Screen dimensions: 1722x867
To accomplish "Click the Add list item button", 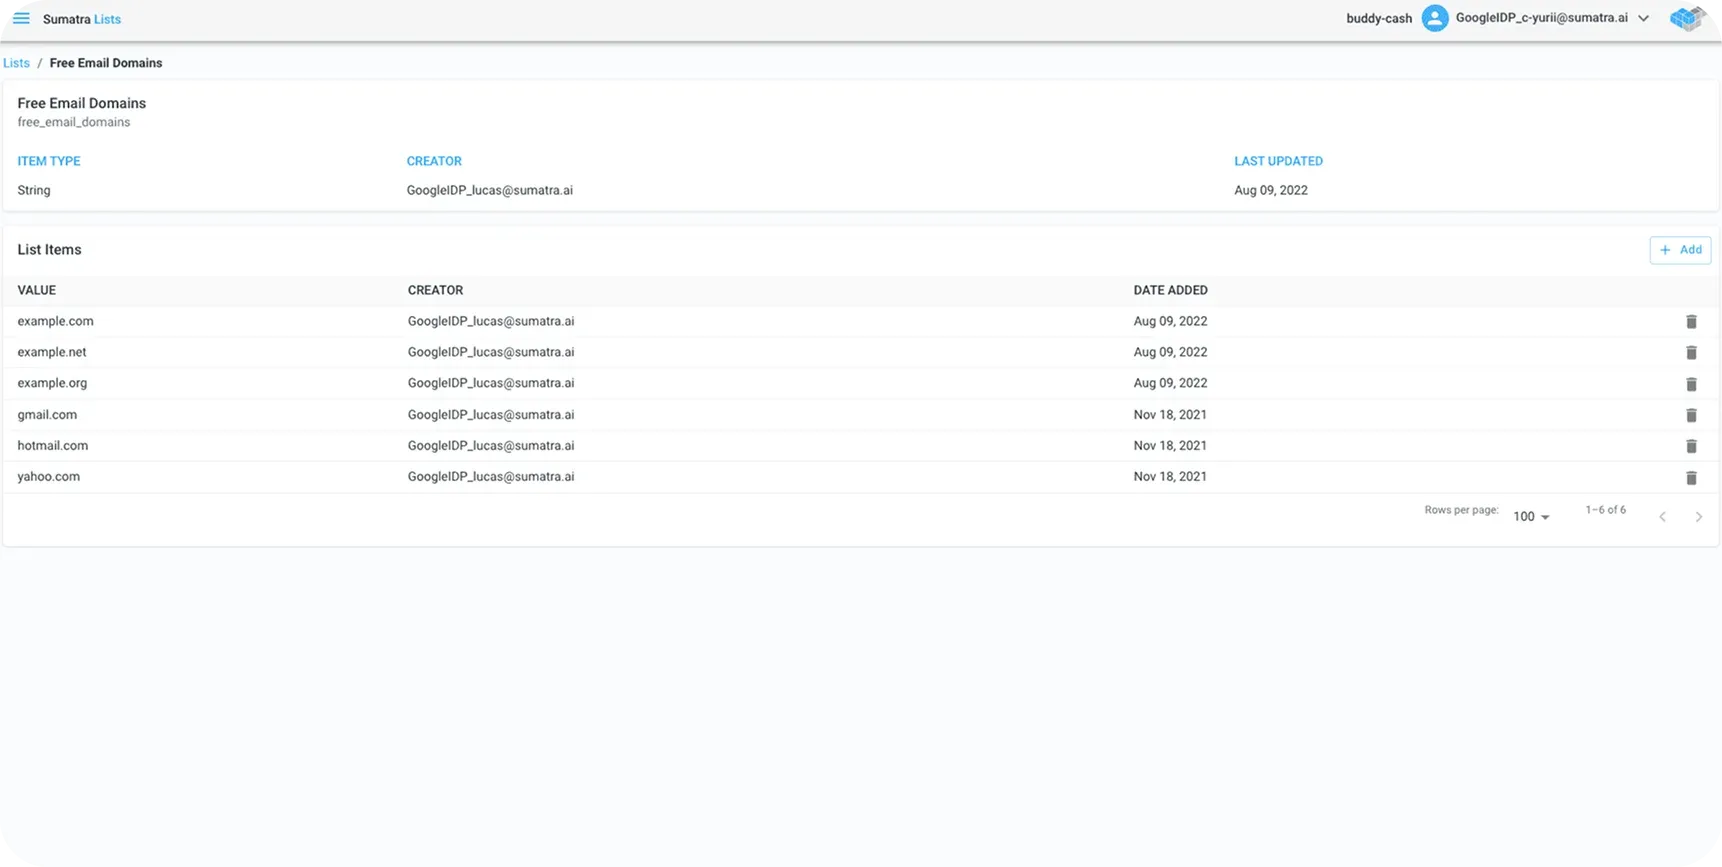I will 1680,250.
